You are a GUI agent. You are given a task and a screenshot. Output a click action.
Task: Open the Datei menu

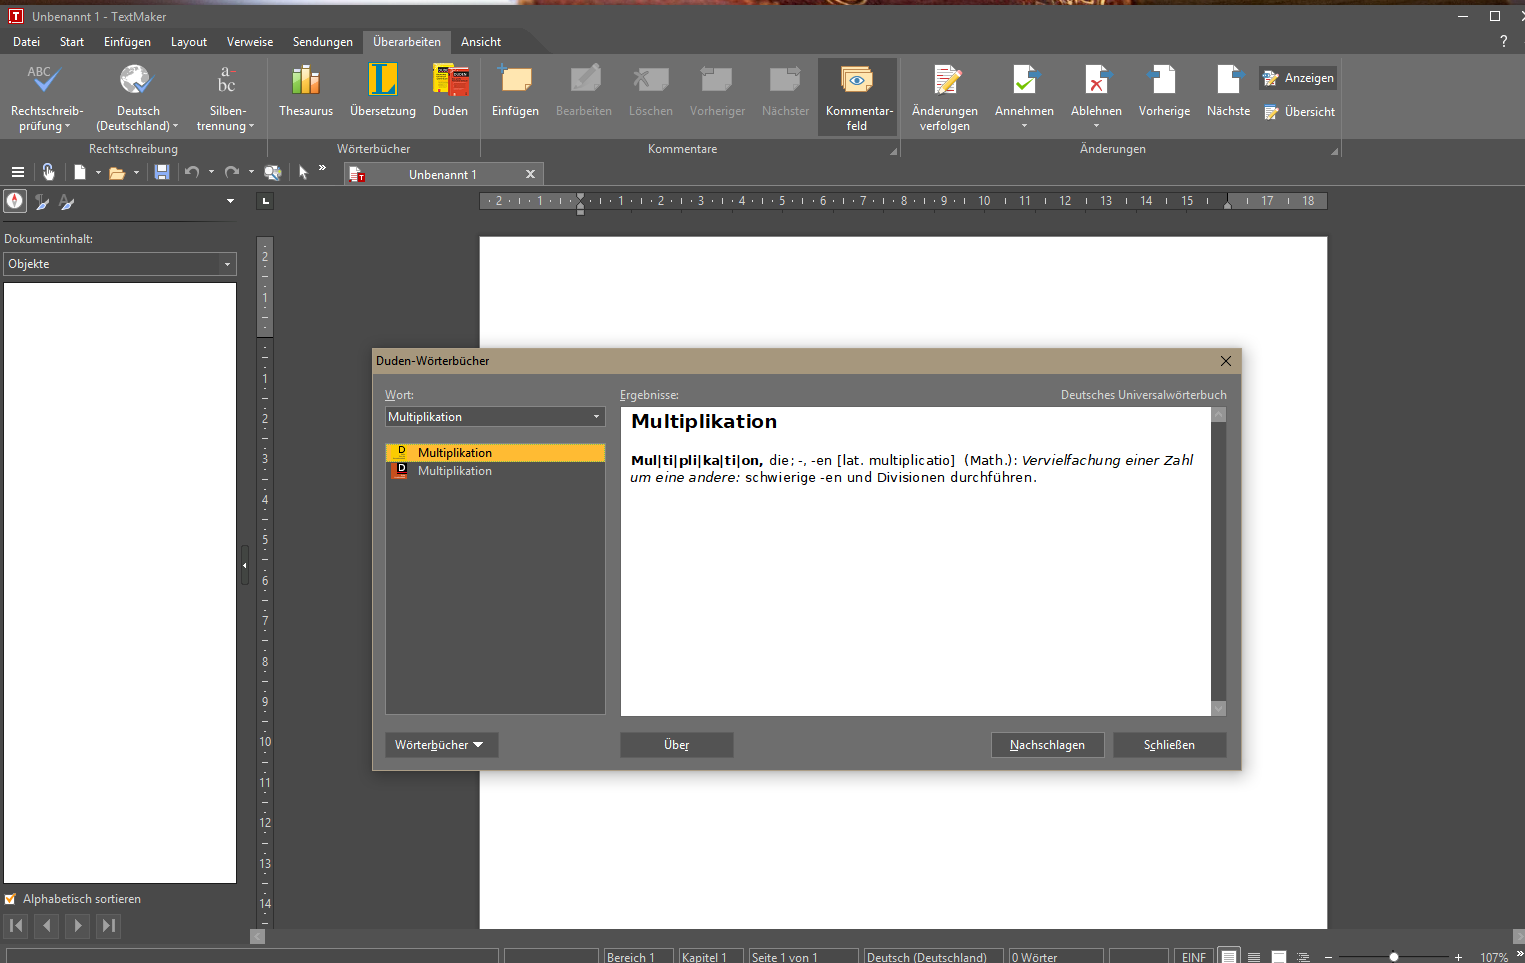(26, 42)
